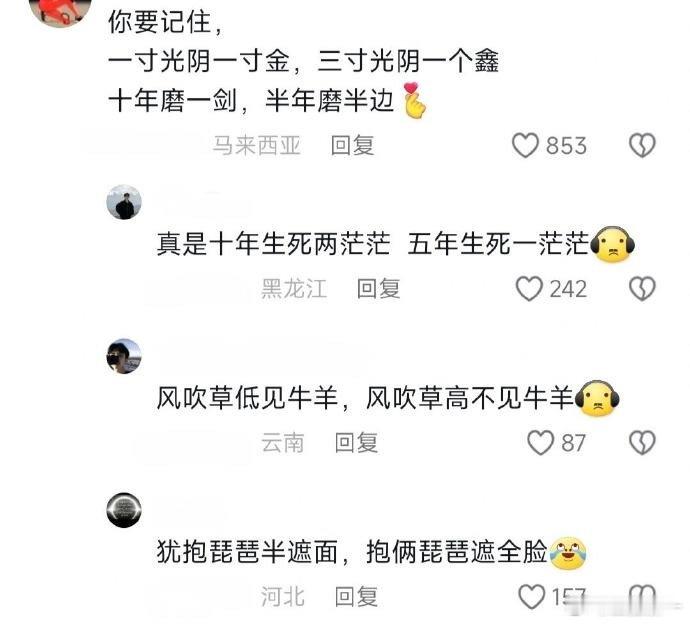Dislike the Heilongjiang comment
Screen dimensions: 690x624
[x=642, y=289]
